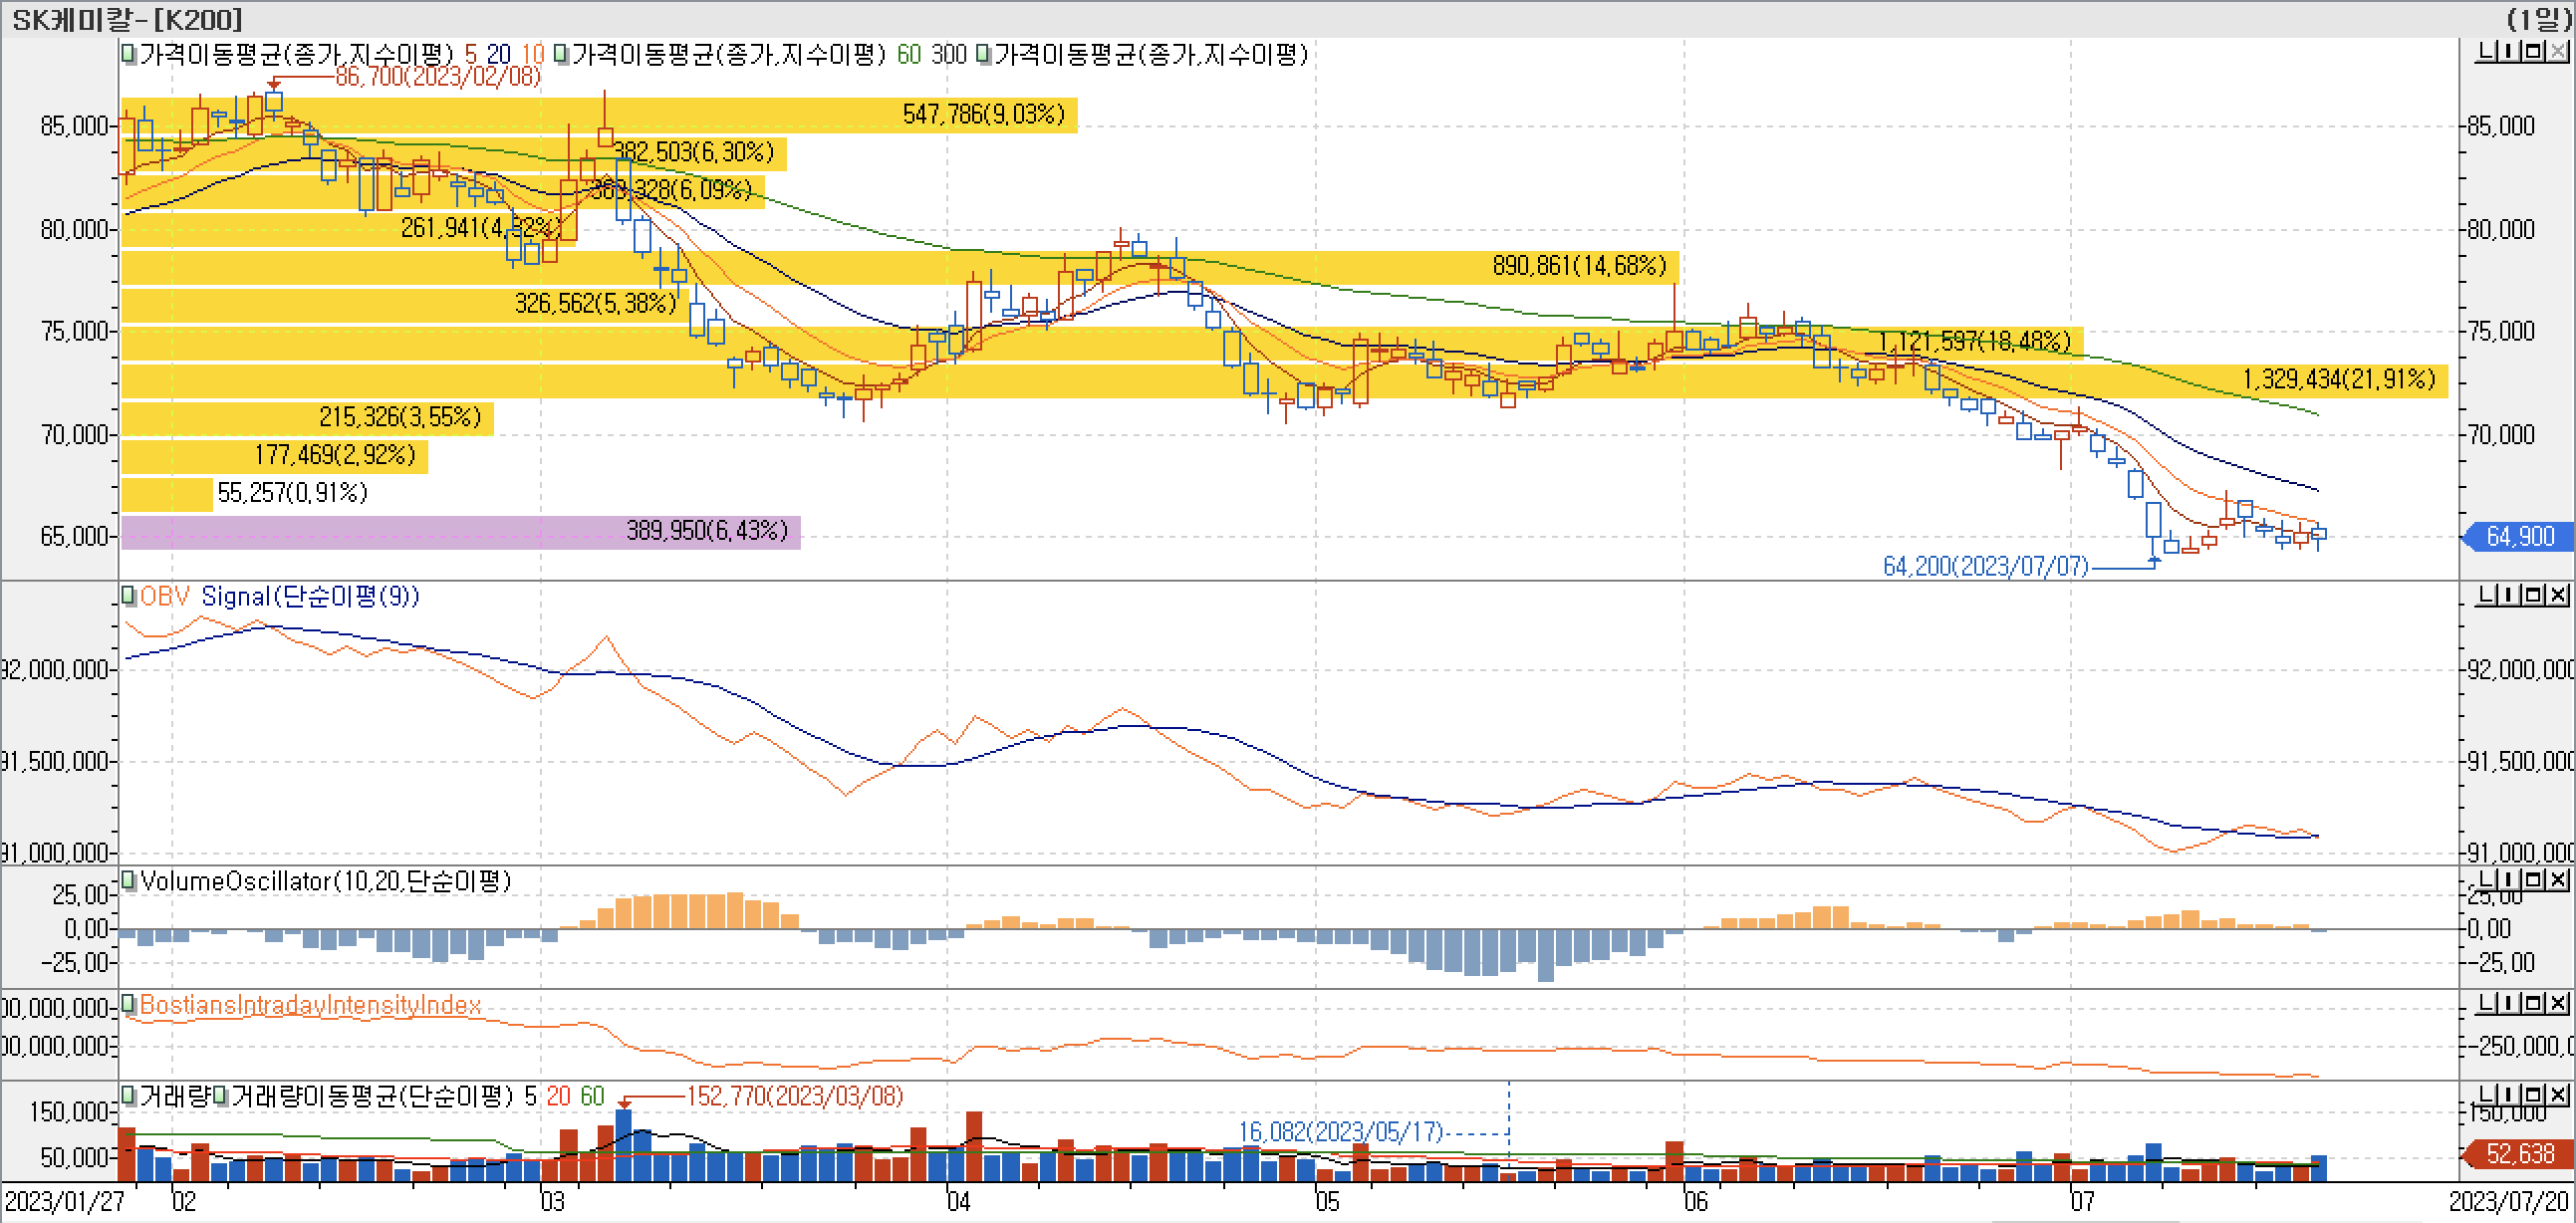Close the OBV panel with its X icon
The image size is (2576, 1223).
coord(2558,595)
